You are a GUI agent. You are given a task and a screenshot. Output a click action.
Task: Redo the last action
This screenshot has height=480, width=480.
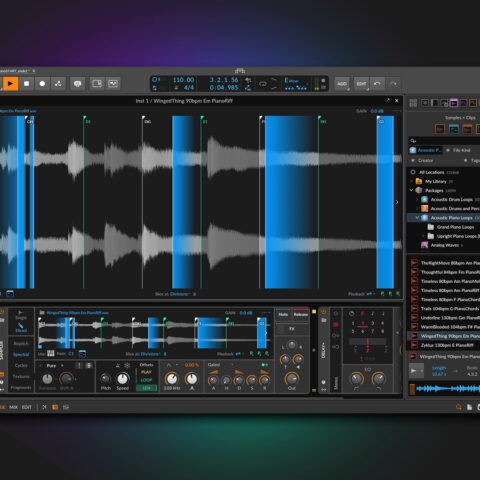(x=393, y=84)
